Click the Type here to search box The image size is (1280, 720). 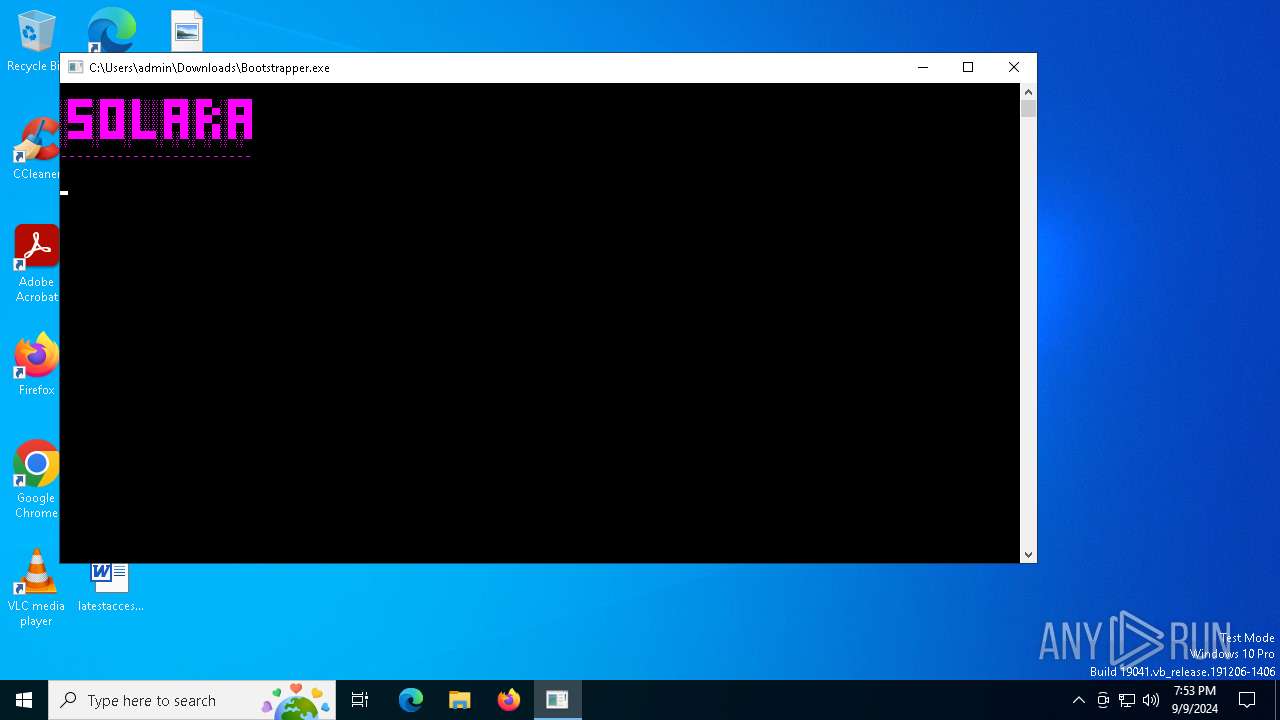(x=192, y=700)
